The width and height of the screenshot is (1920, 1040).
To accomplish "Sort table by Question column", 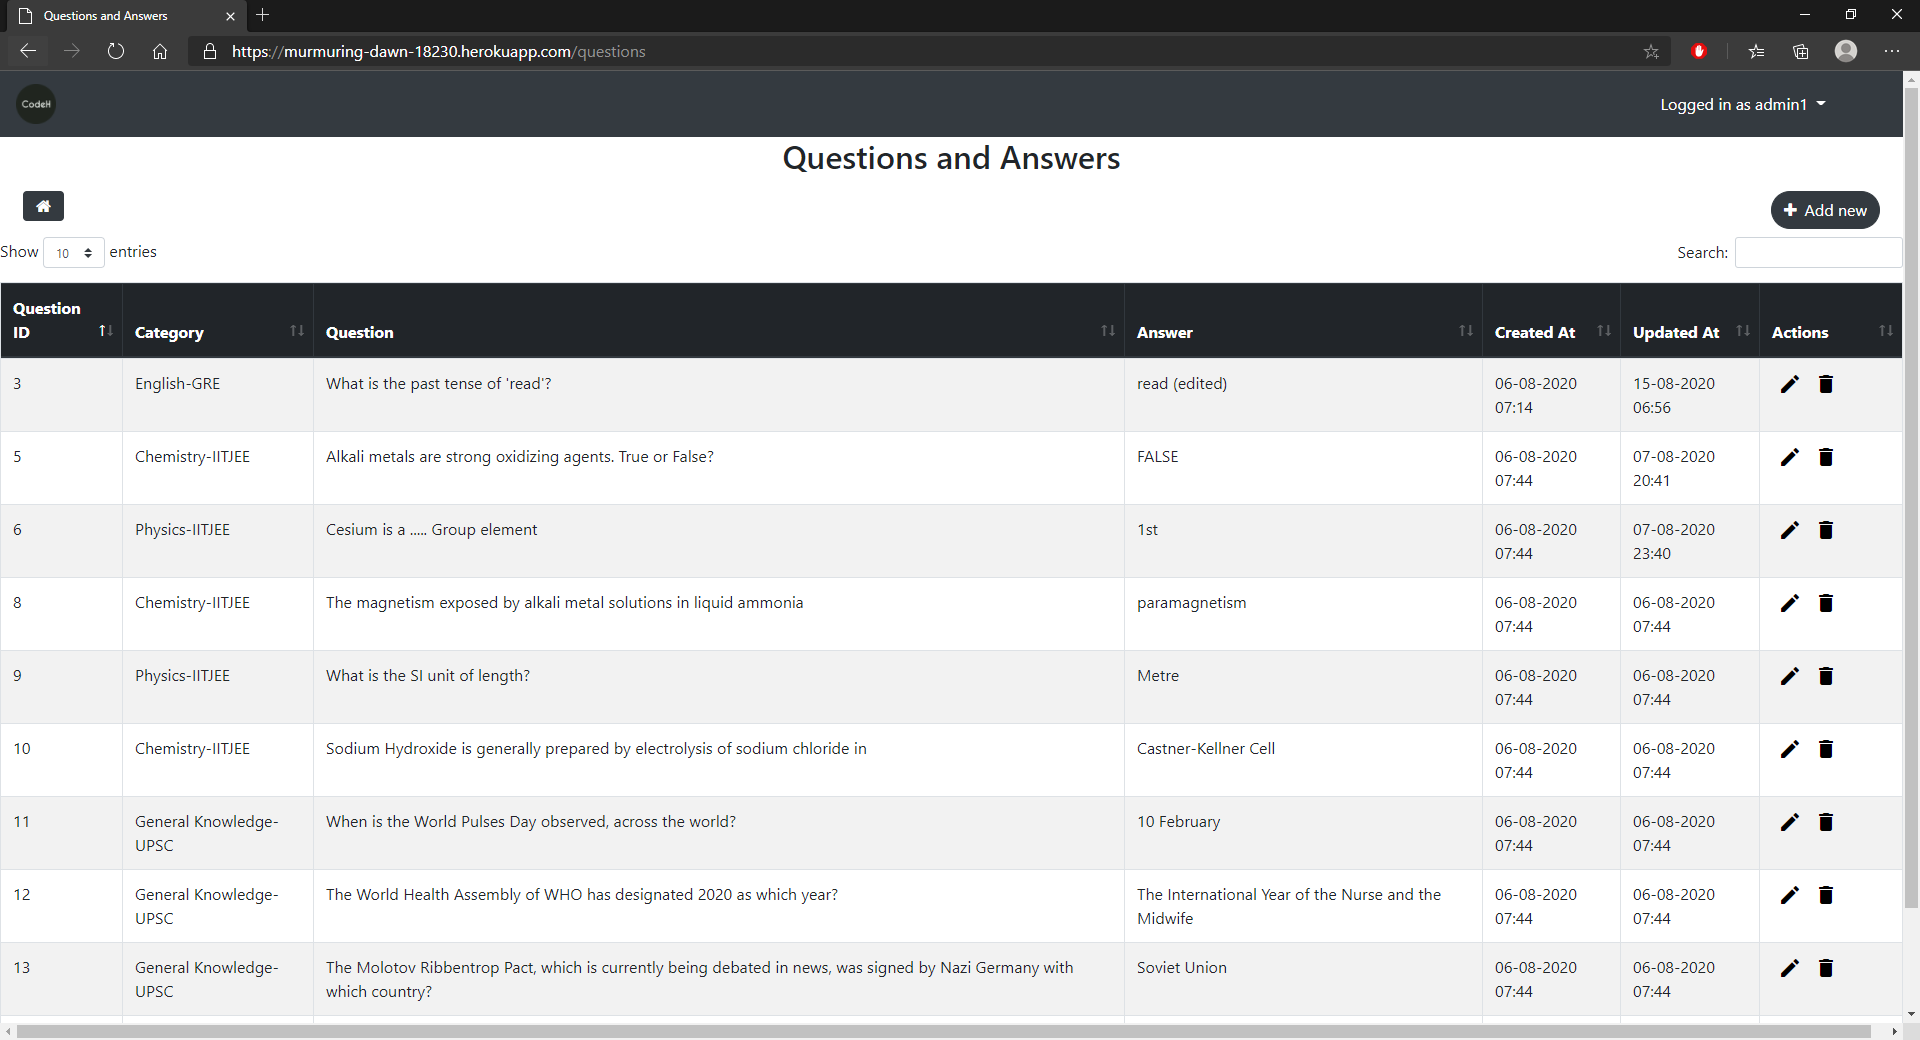I will (719, 321).
